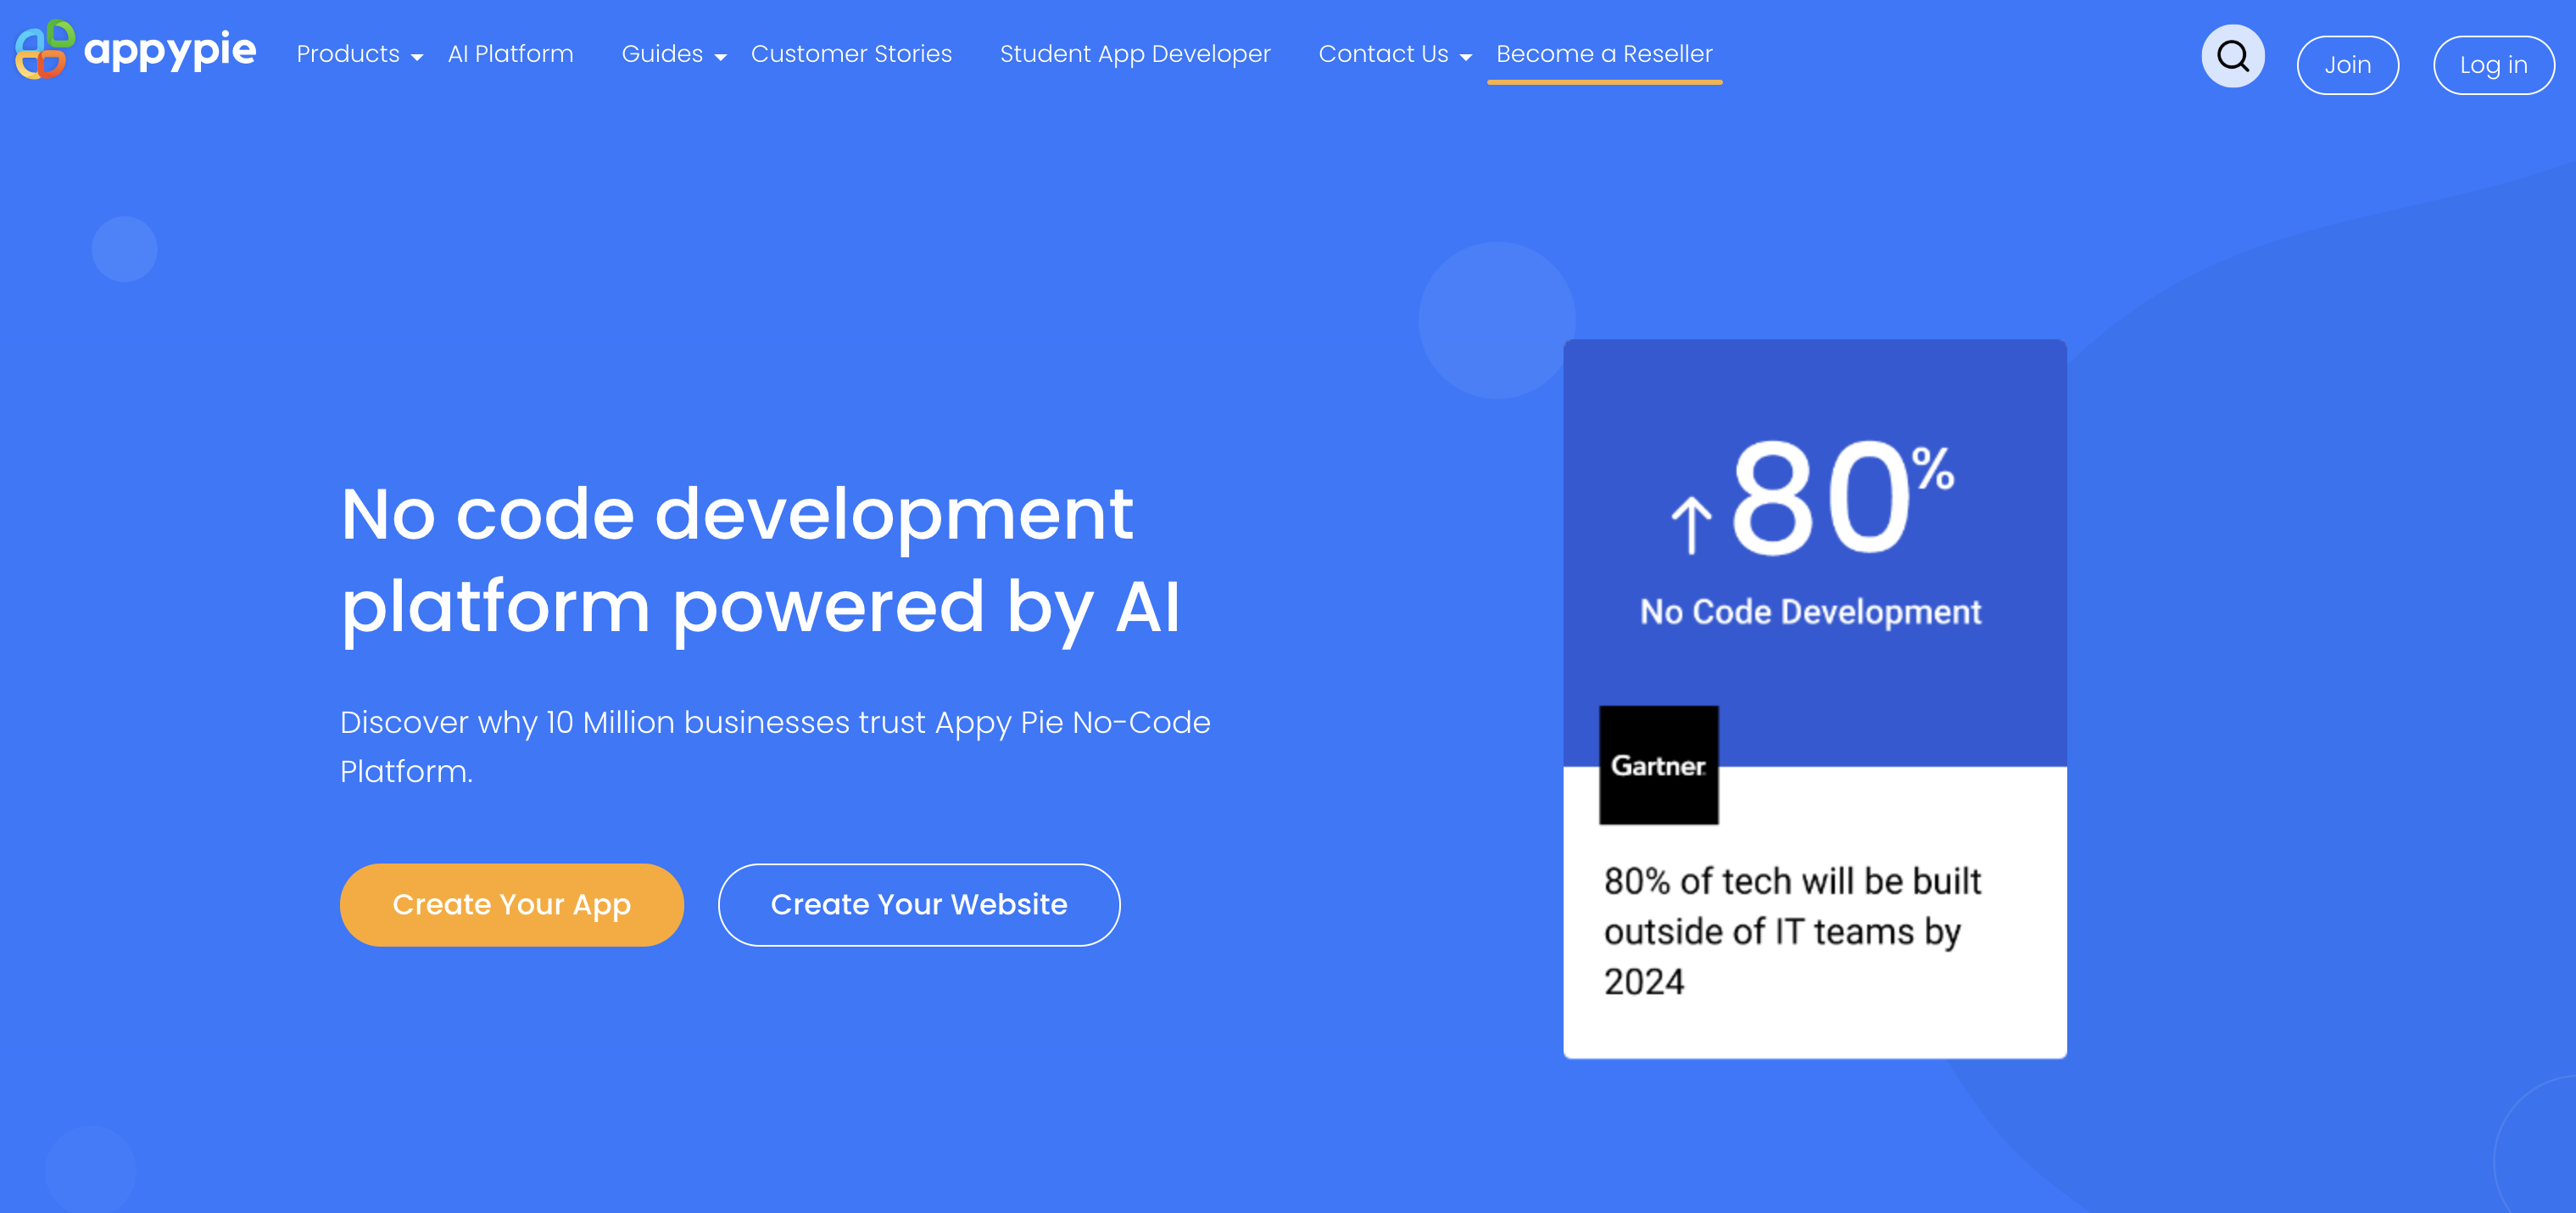Click the Appy Pie logo icon
This screenshot has height=1213, width=2576.
coord(44,50)
